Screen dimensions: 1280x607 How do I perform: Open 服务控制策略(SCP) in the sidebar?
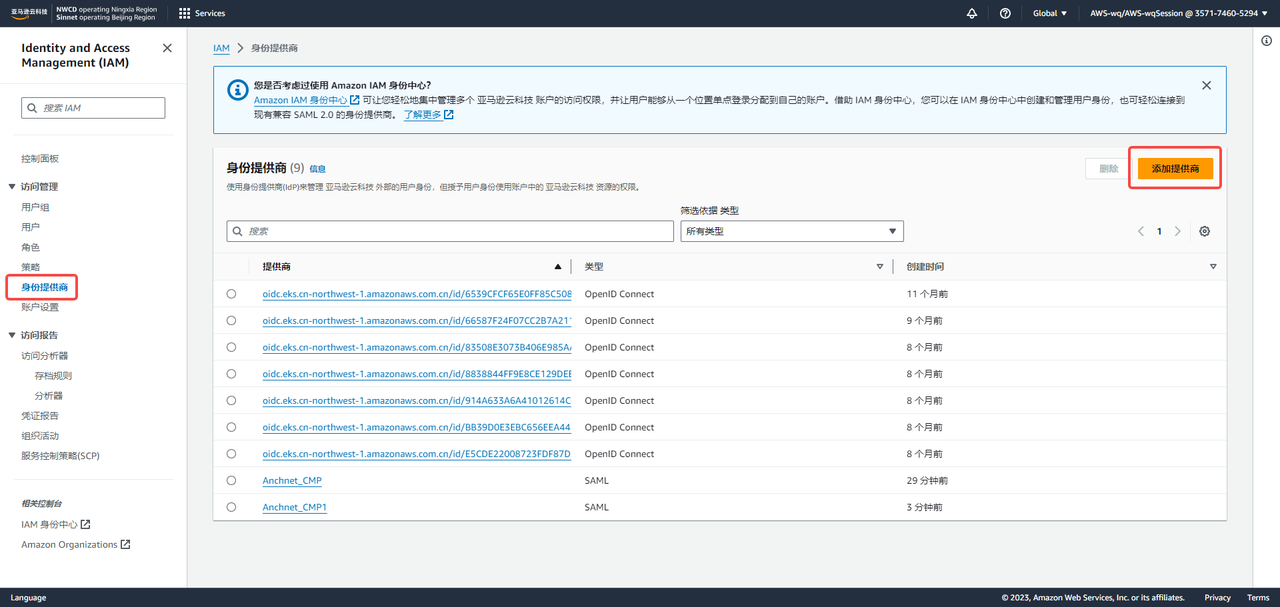point(60,456)
